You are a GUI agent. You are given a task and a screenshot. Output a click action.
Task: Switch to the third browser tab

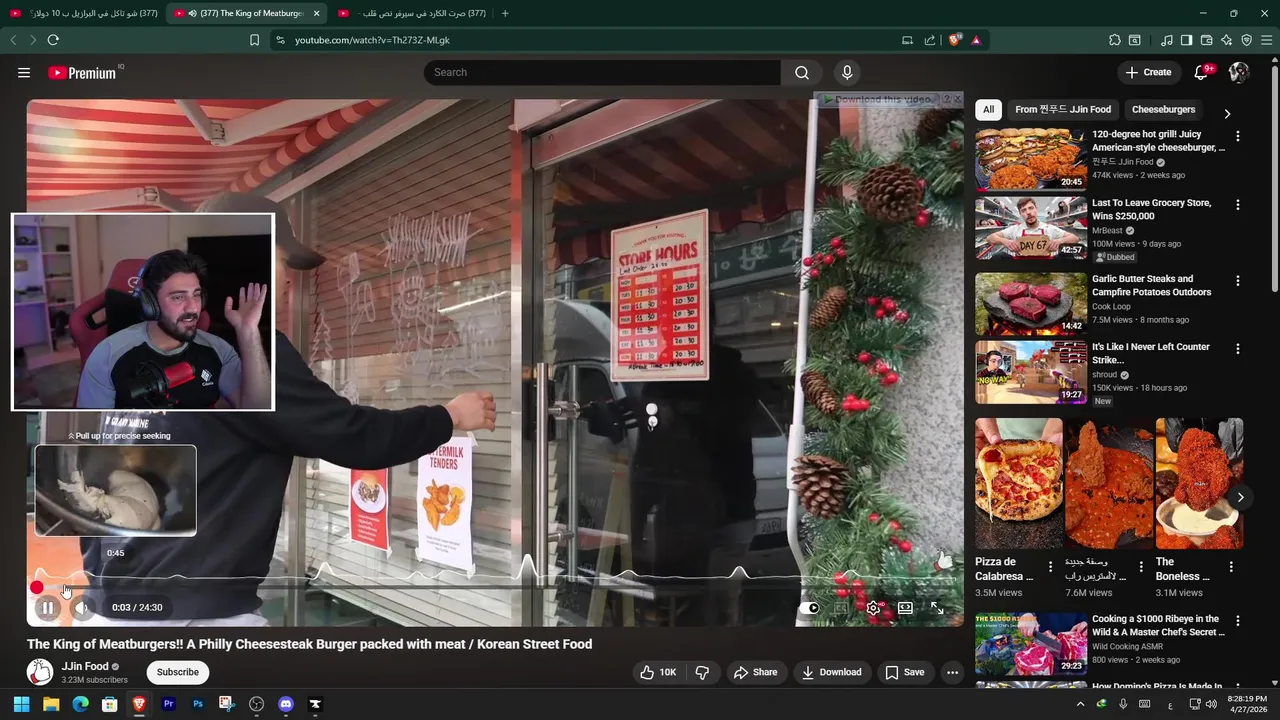click(412, 13)
